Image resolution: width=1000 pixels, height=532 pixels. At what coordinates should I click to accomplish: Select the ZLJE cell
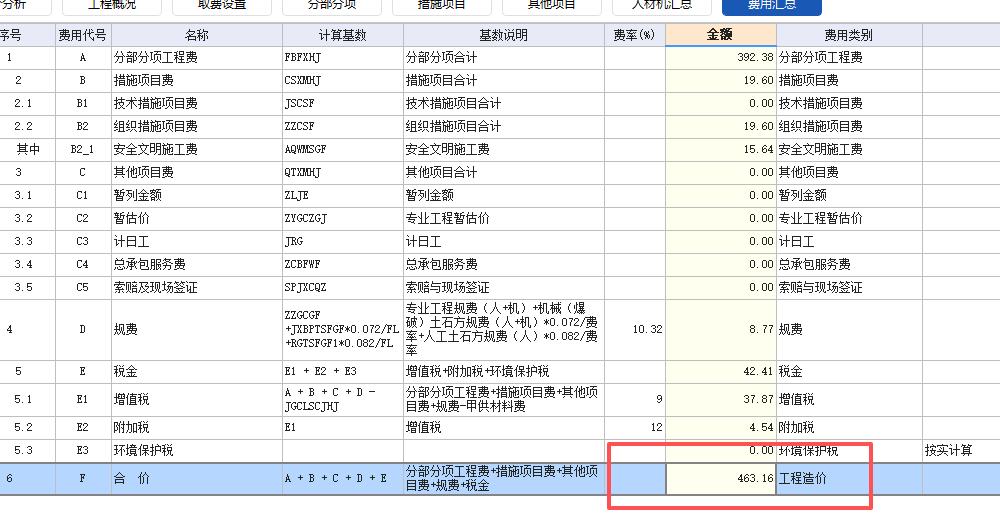342,195
